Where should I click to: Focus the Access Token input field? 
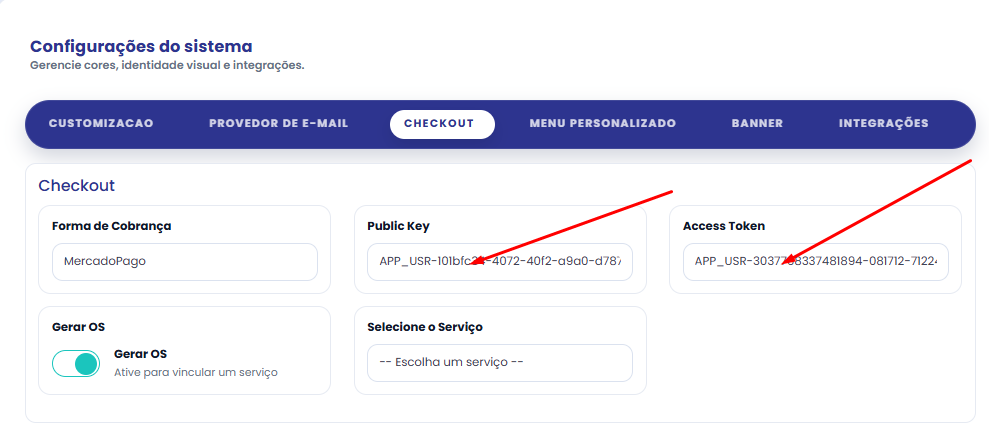pyautogui.click(x=816, y=262)
